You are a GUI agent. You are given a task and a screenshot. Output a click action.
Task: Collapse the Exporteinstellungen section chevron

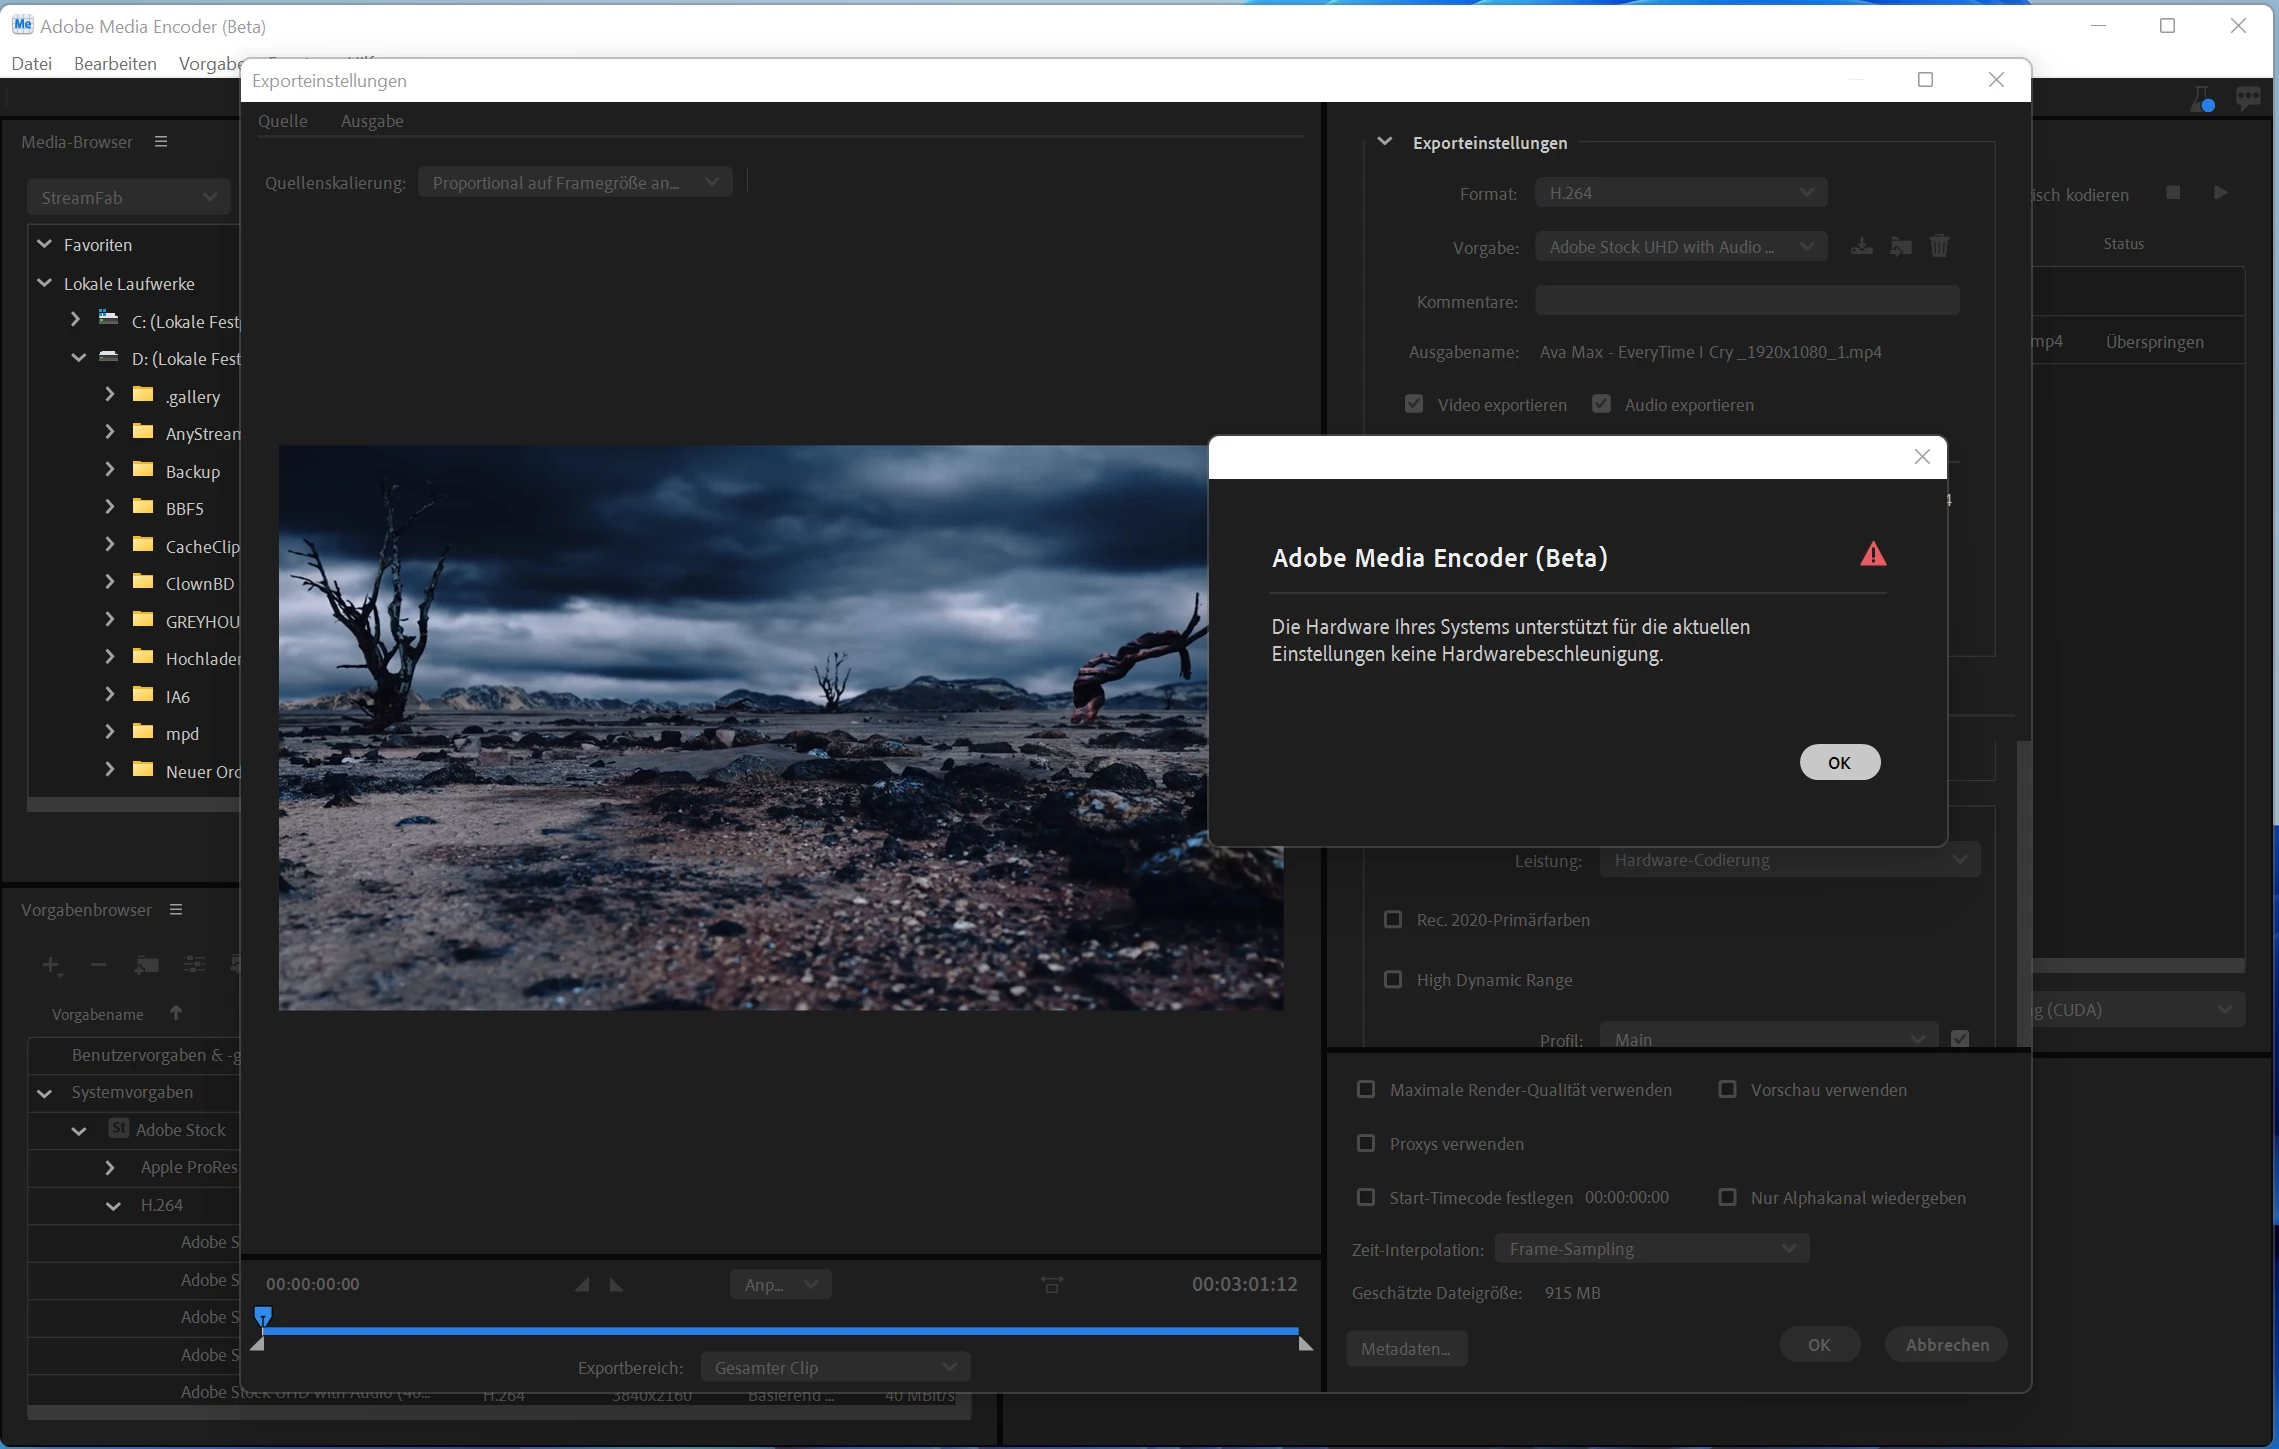[x=1385, y=142]
